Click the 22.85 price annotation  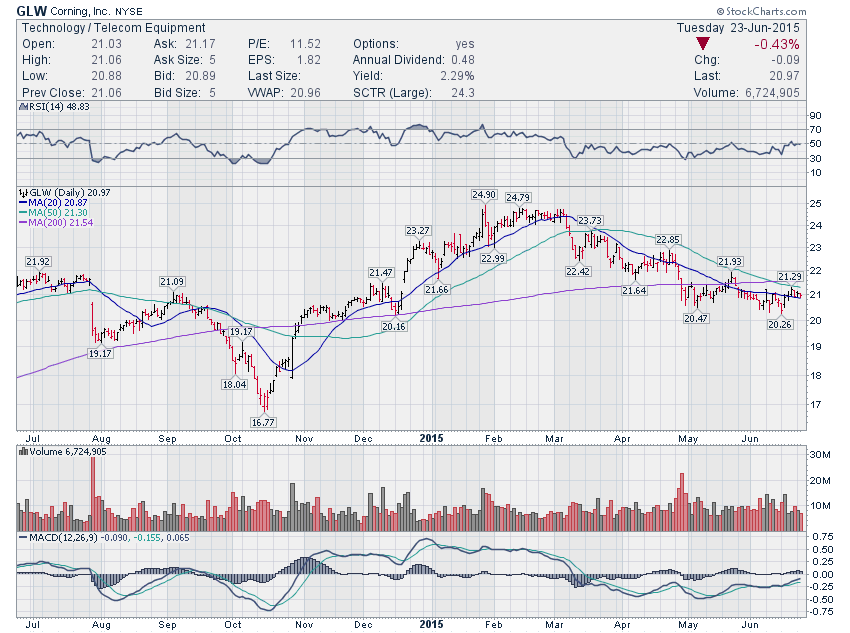click(x=667, y=239)
